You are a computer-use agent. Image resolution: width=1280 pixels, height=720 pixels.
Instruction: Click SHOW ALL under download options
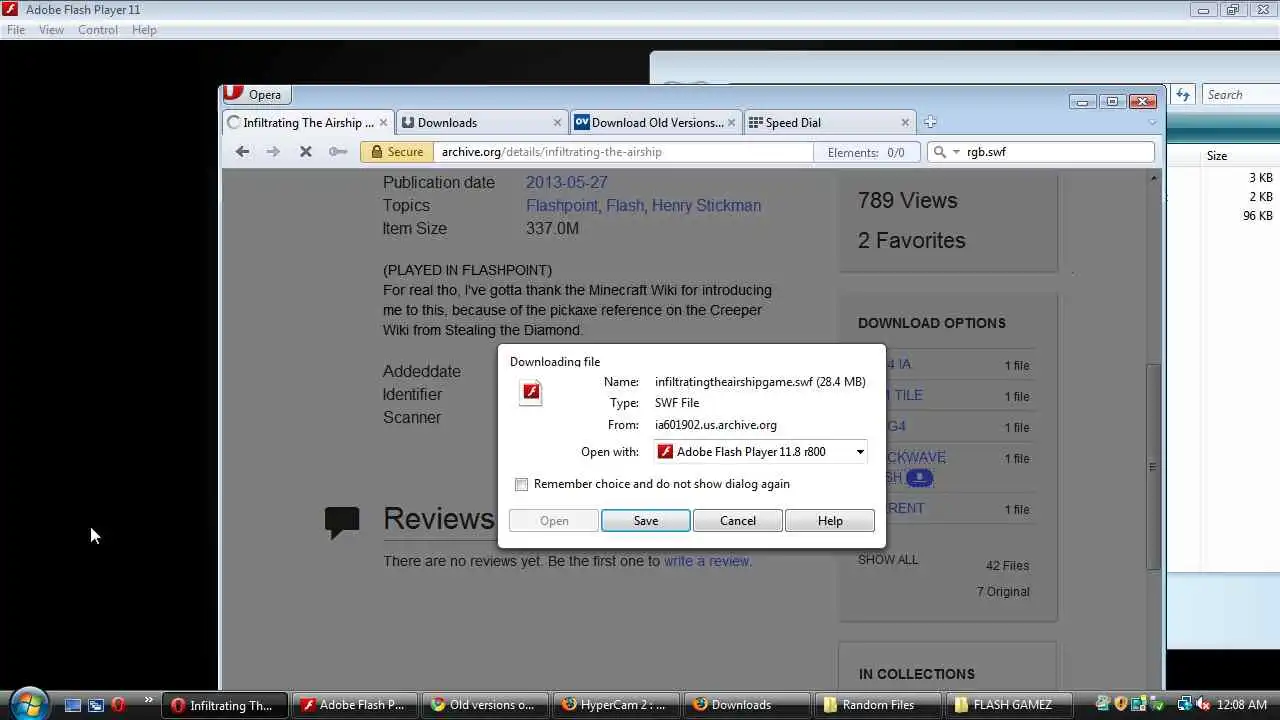tap(888, 560)
